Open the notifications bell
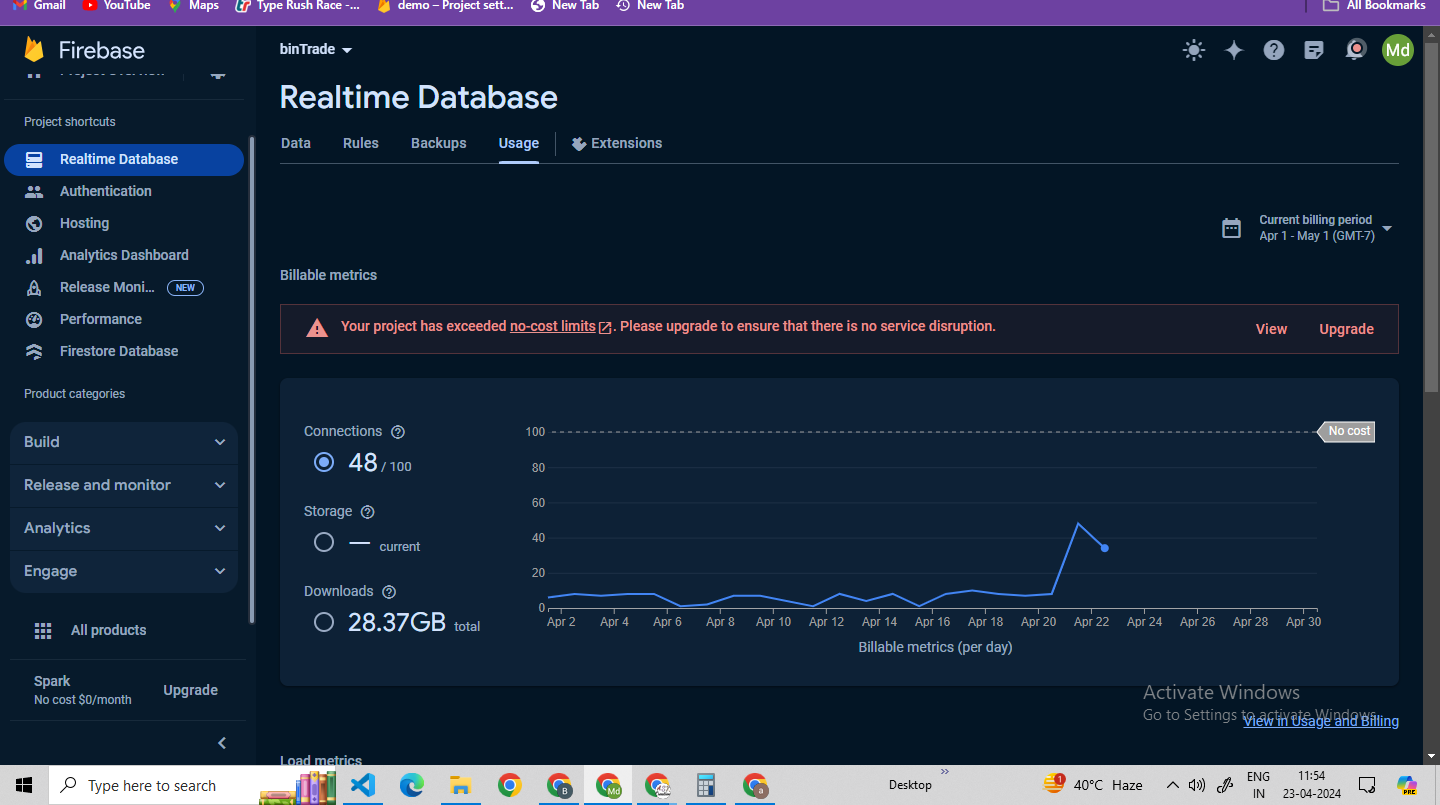Screen dimensions: 1440x805 coord(1356,50)
